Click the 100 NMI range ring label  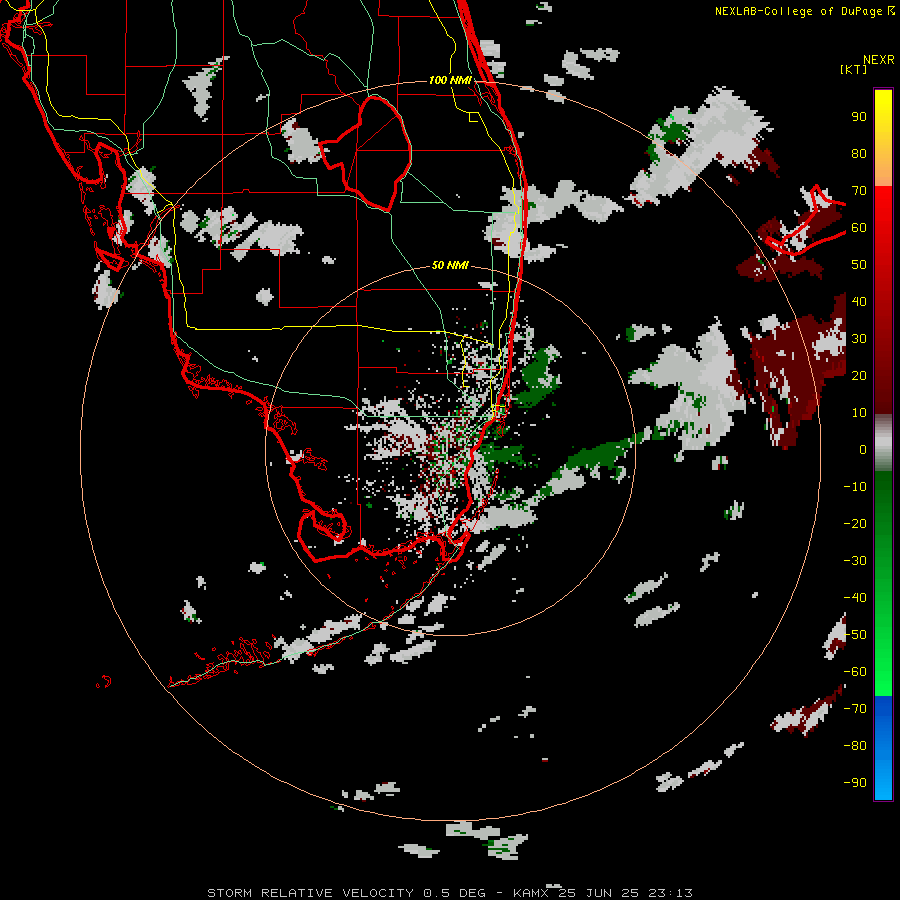450,80
